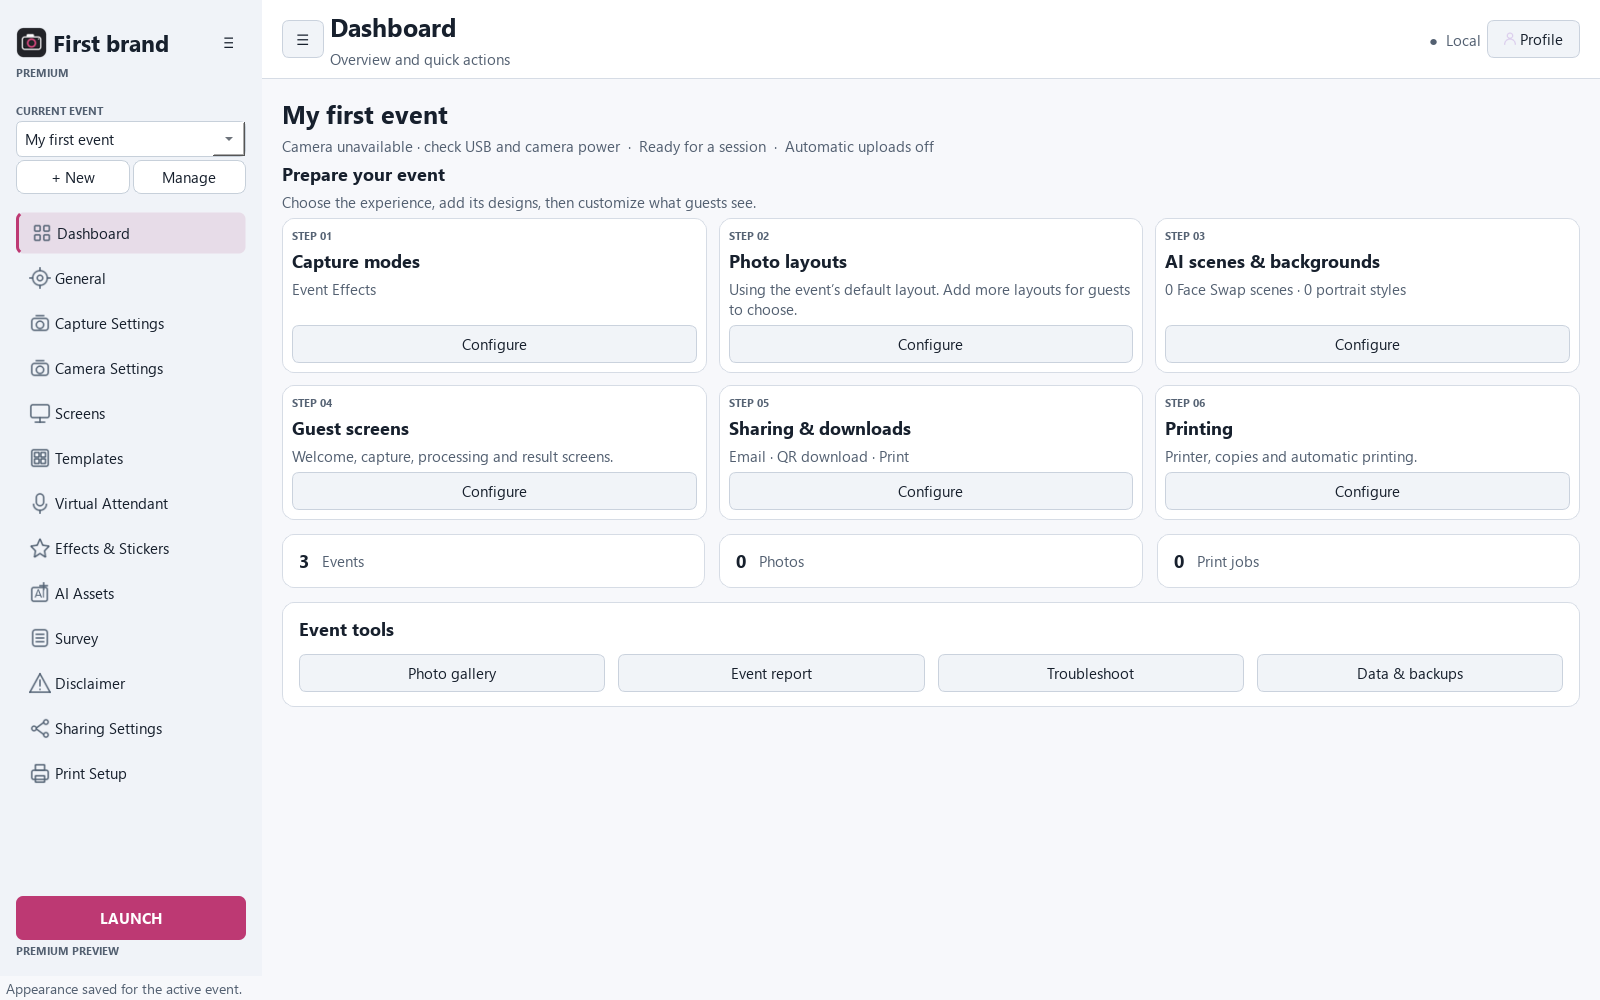Viewport: 1600px width, 1000px height.
Task: Click the First brand camera logo icon
Action: (31, 42)
